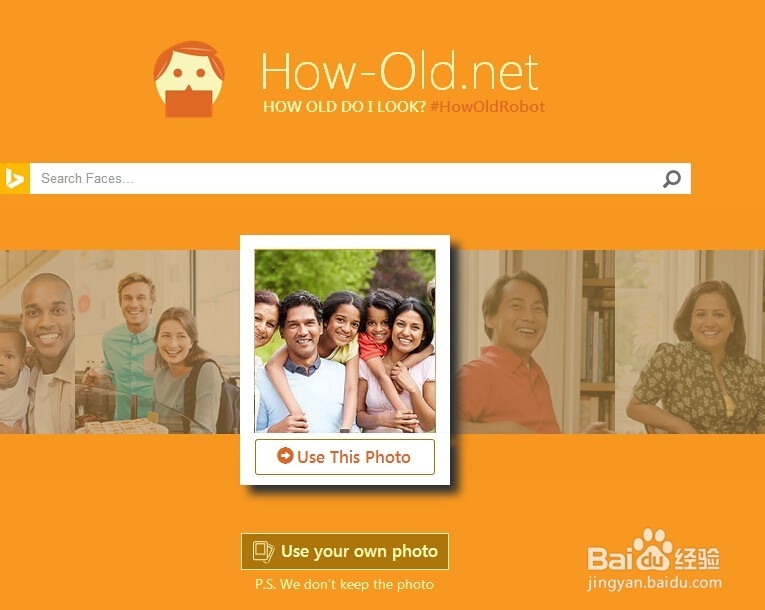The image size is (765, 610).
Task: Click the magnifying glass search icon
Action: coord(672,179)
